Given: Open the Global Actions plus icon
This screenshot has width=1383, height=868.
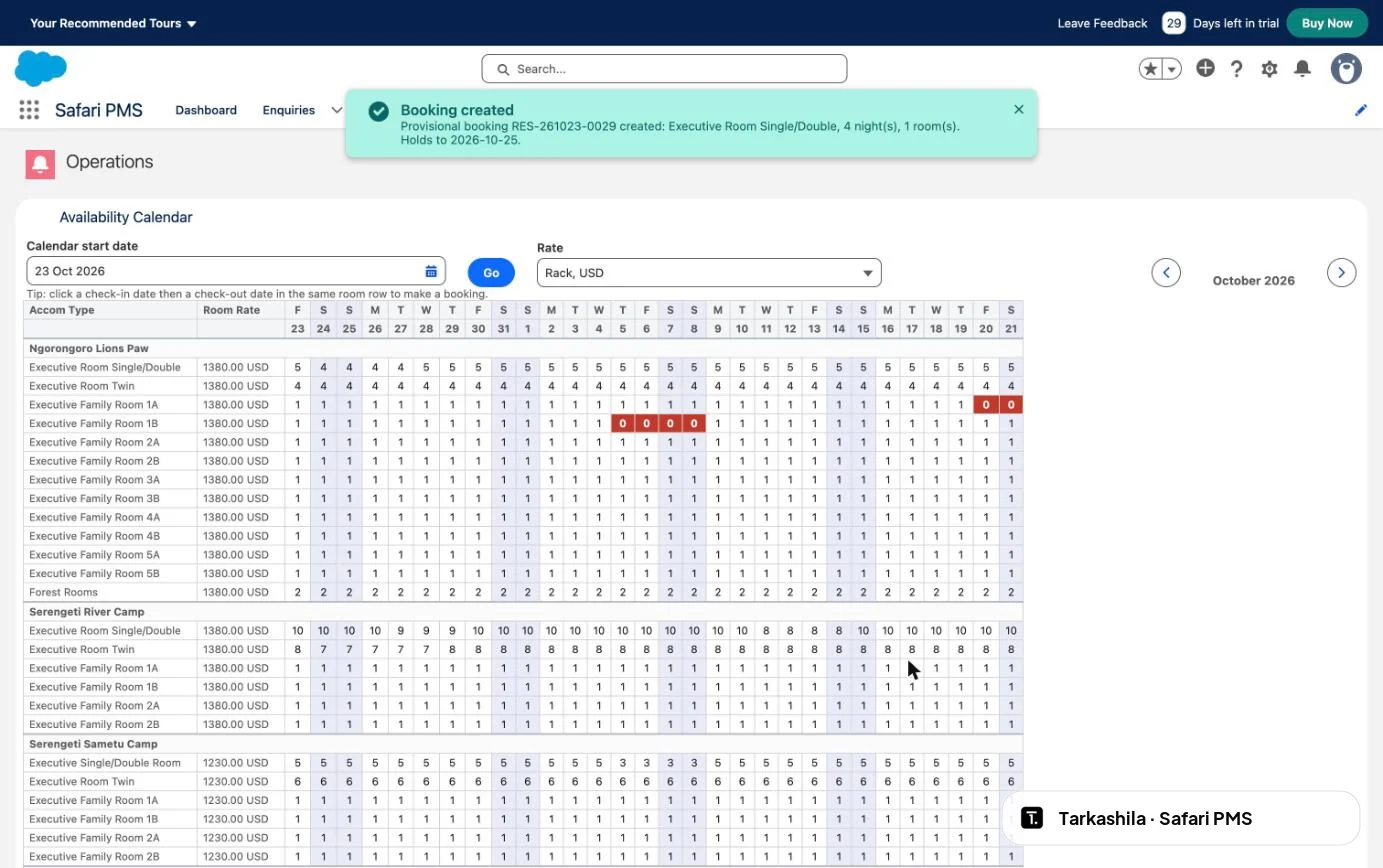Looking at the screenshot, I should point(1205,68).
